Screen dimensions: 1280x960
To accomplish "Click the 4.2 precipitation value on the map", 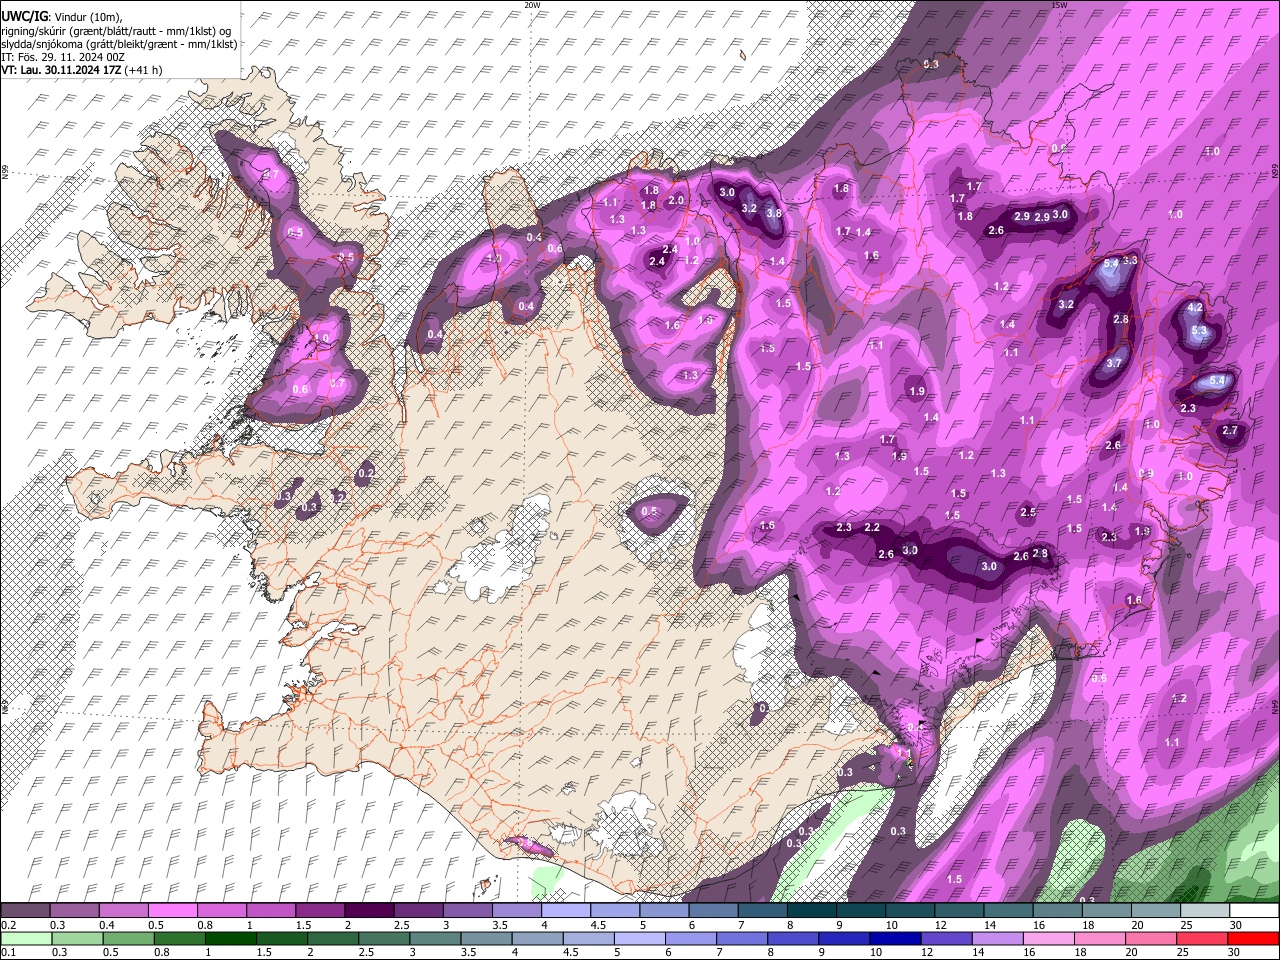I will point(1195,308).
